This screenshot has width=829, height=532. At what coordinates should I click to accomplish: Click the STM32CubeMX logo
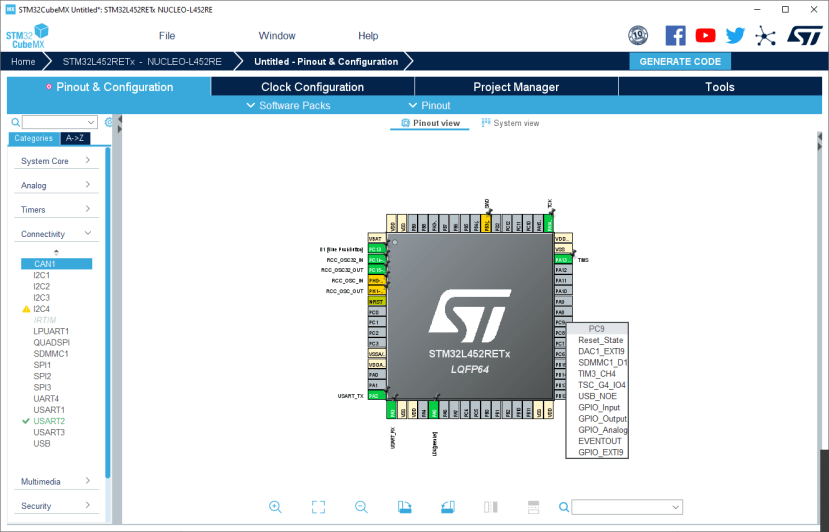click(26, 36)
